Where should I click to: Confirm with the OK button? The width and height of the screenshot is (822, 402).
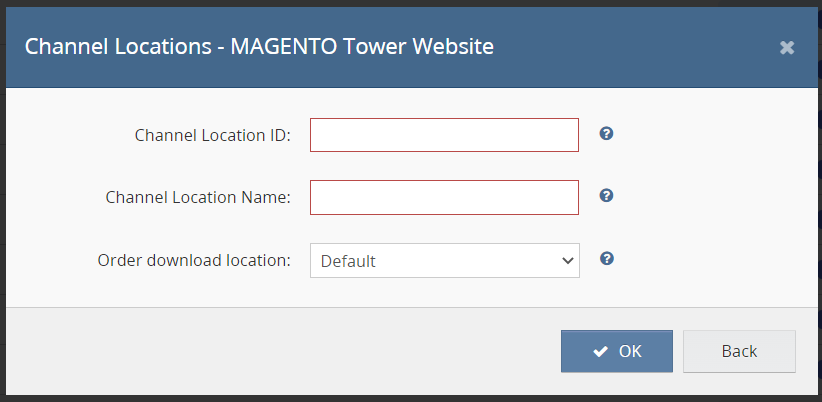click(x=616, y=351)
